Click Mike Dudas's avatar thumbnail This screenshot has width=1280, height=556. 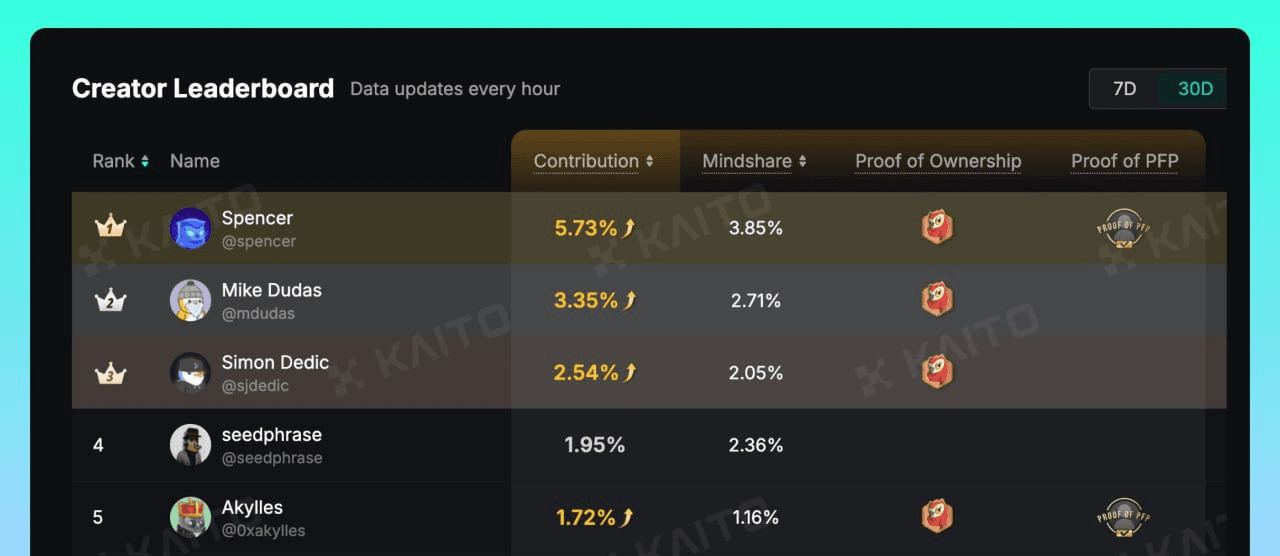[x=190, y=300]
